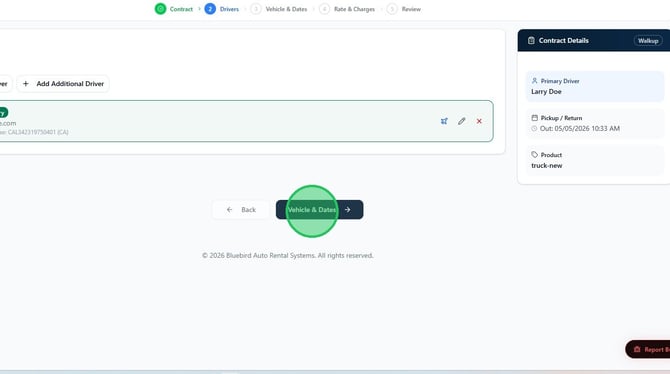Image resolution: width=670 pixels, height=374 pixels.
Task: Click the clipboard icon by Contract Details
Action: click(x=531, y=40)
